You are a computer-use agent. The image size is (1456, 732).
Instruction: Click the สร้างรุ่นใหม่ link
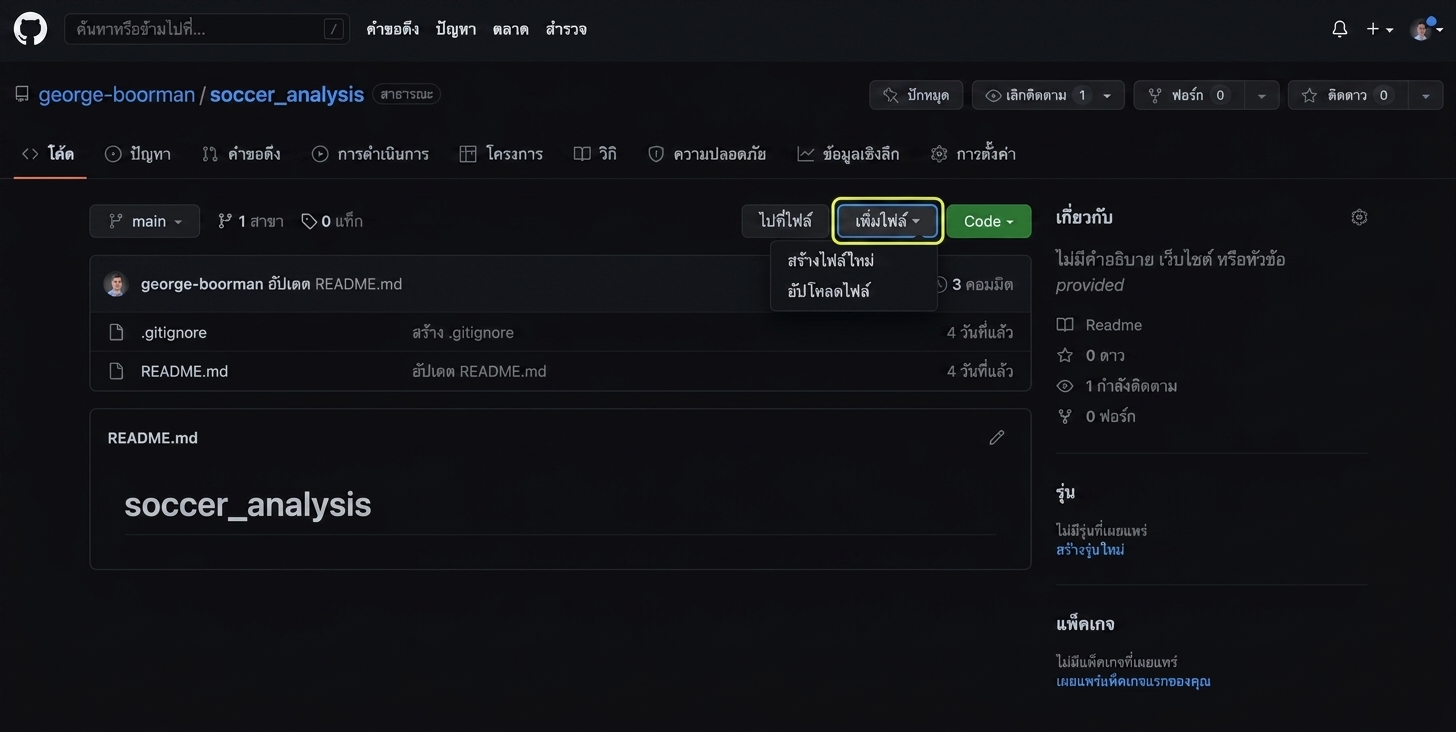click(x=1090, y=549)
